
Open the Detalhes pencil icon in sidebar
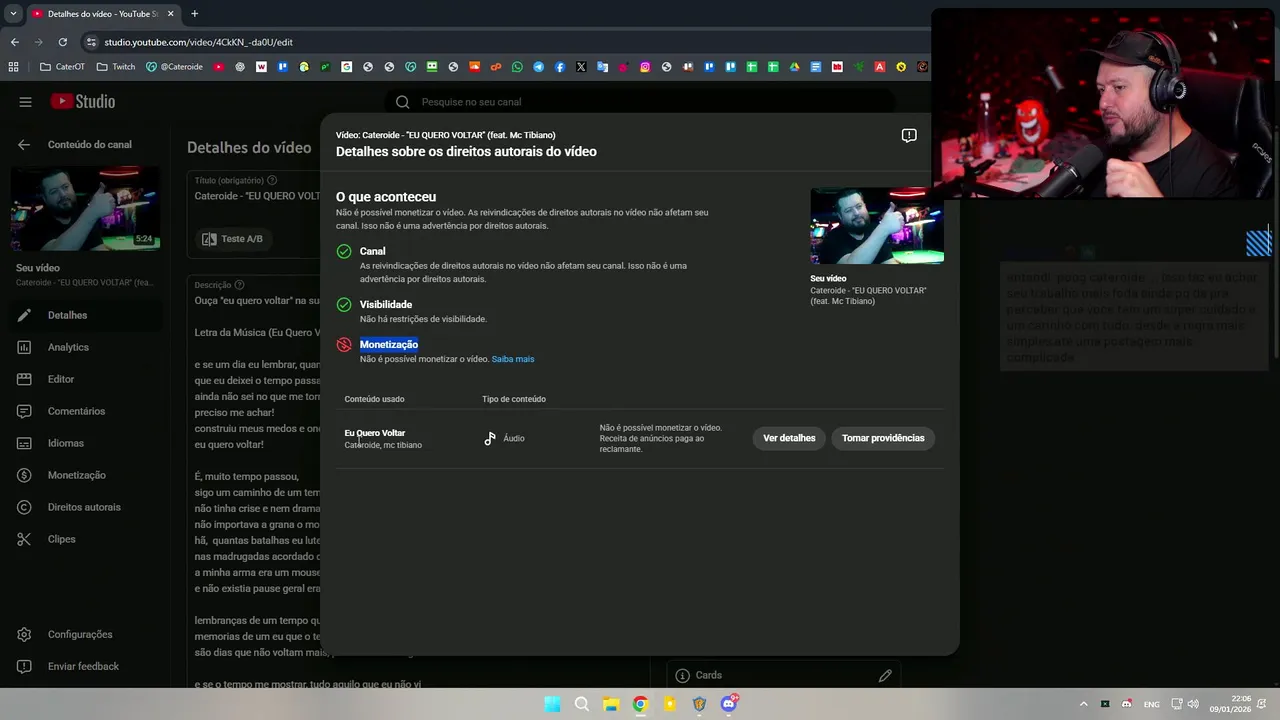(x=25, y=315)
